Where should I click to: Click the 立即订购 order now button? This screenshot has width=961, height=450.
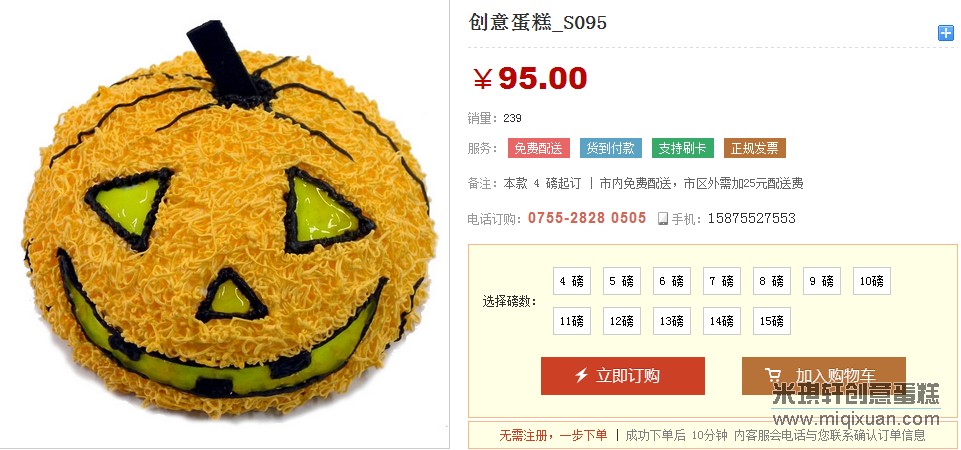tap(623, 376)
